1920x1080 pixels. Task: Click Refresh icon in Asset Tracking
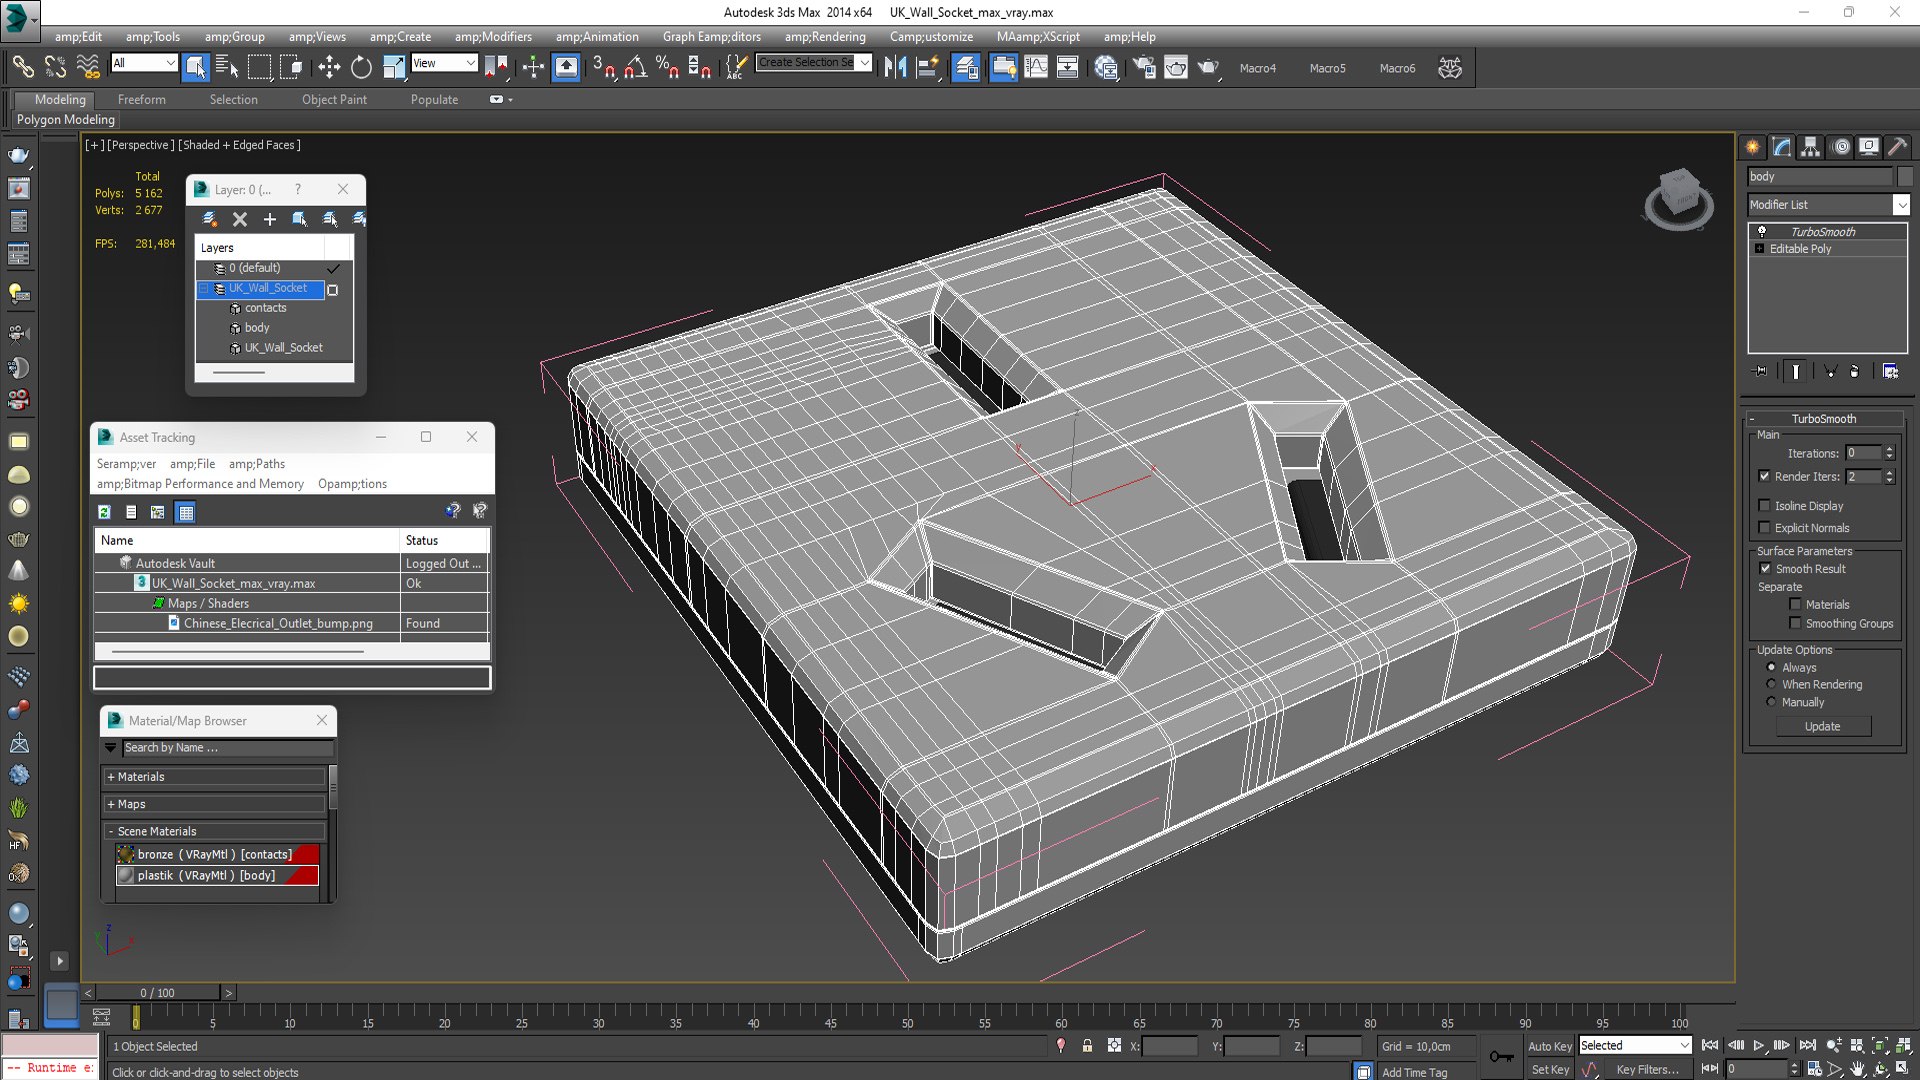click(104, 512)
